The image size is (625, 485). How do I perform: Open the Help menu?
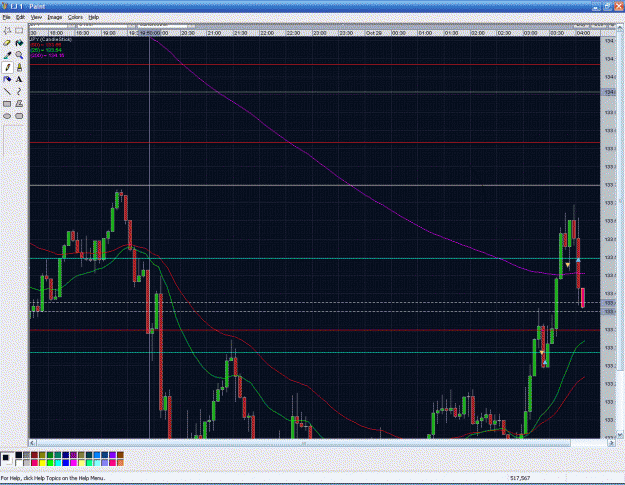click(x=93, y=17)
